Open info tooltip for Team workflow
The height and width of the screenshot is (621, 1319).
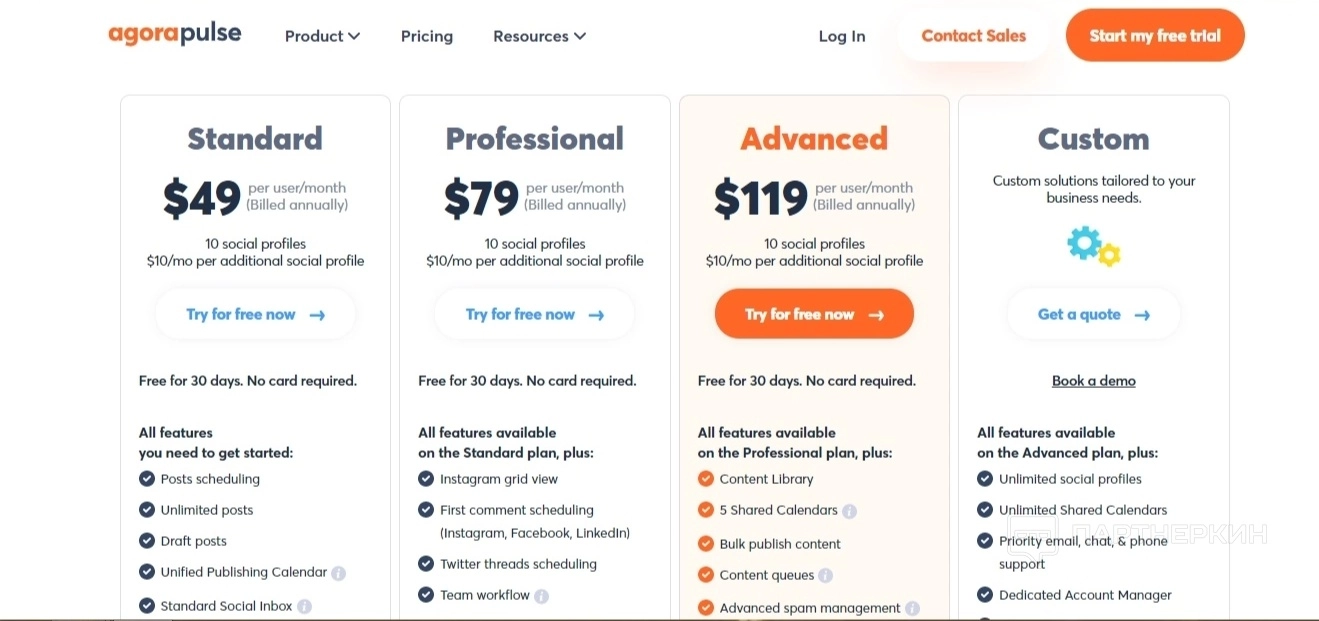(541, 596)
